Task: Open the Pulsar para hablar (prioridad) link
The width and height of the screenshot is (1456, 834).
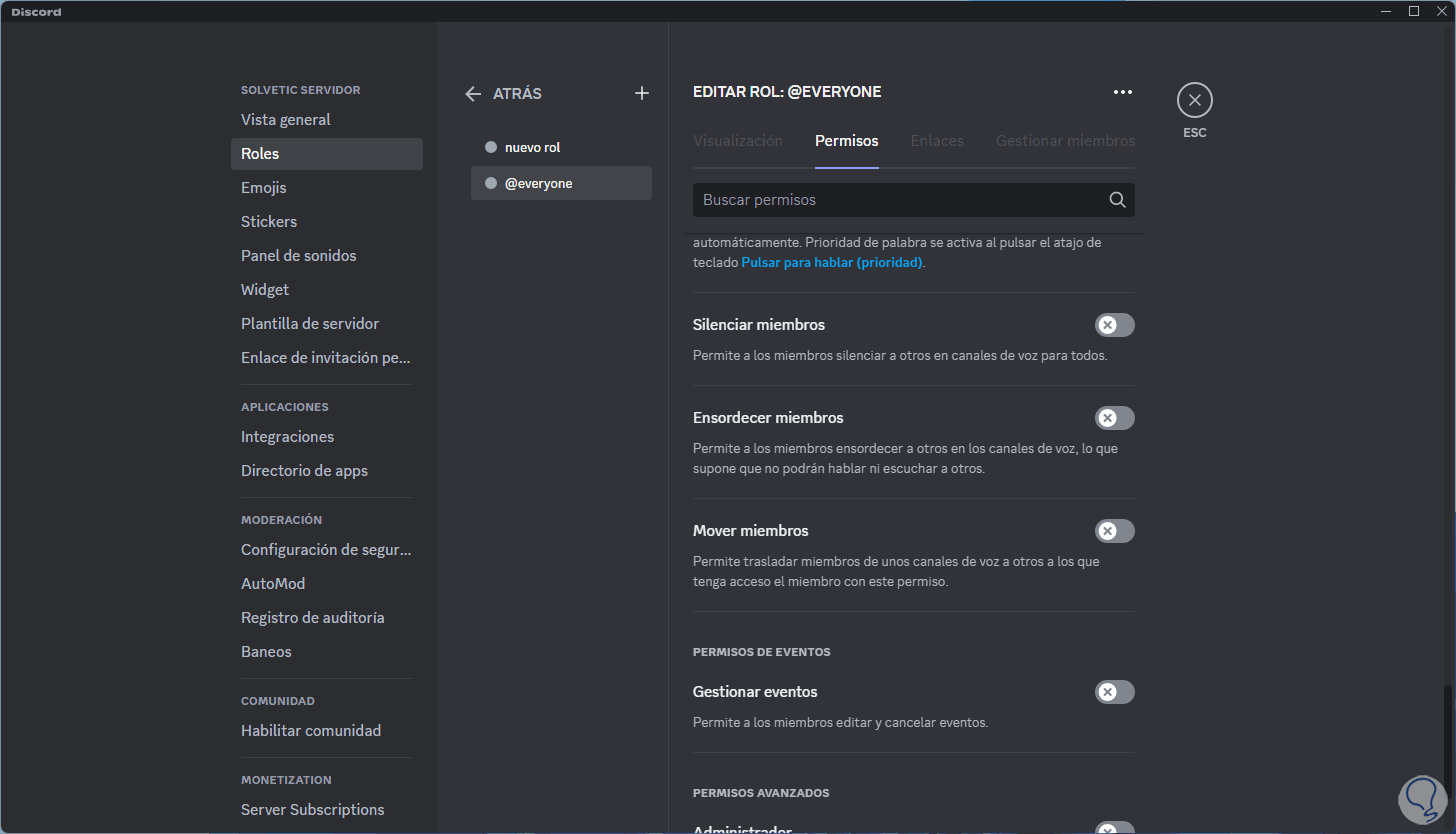Action: (x=831, y=263)
